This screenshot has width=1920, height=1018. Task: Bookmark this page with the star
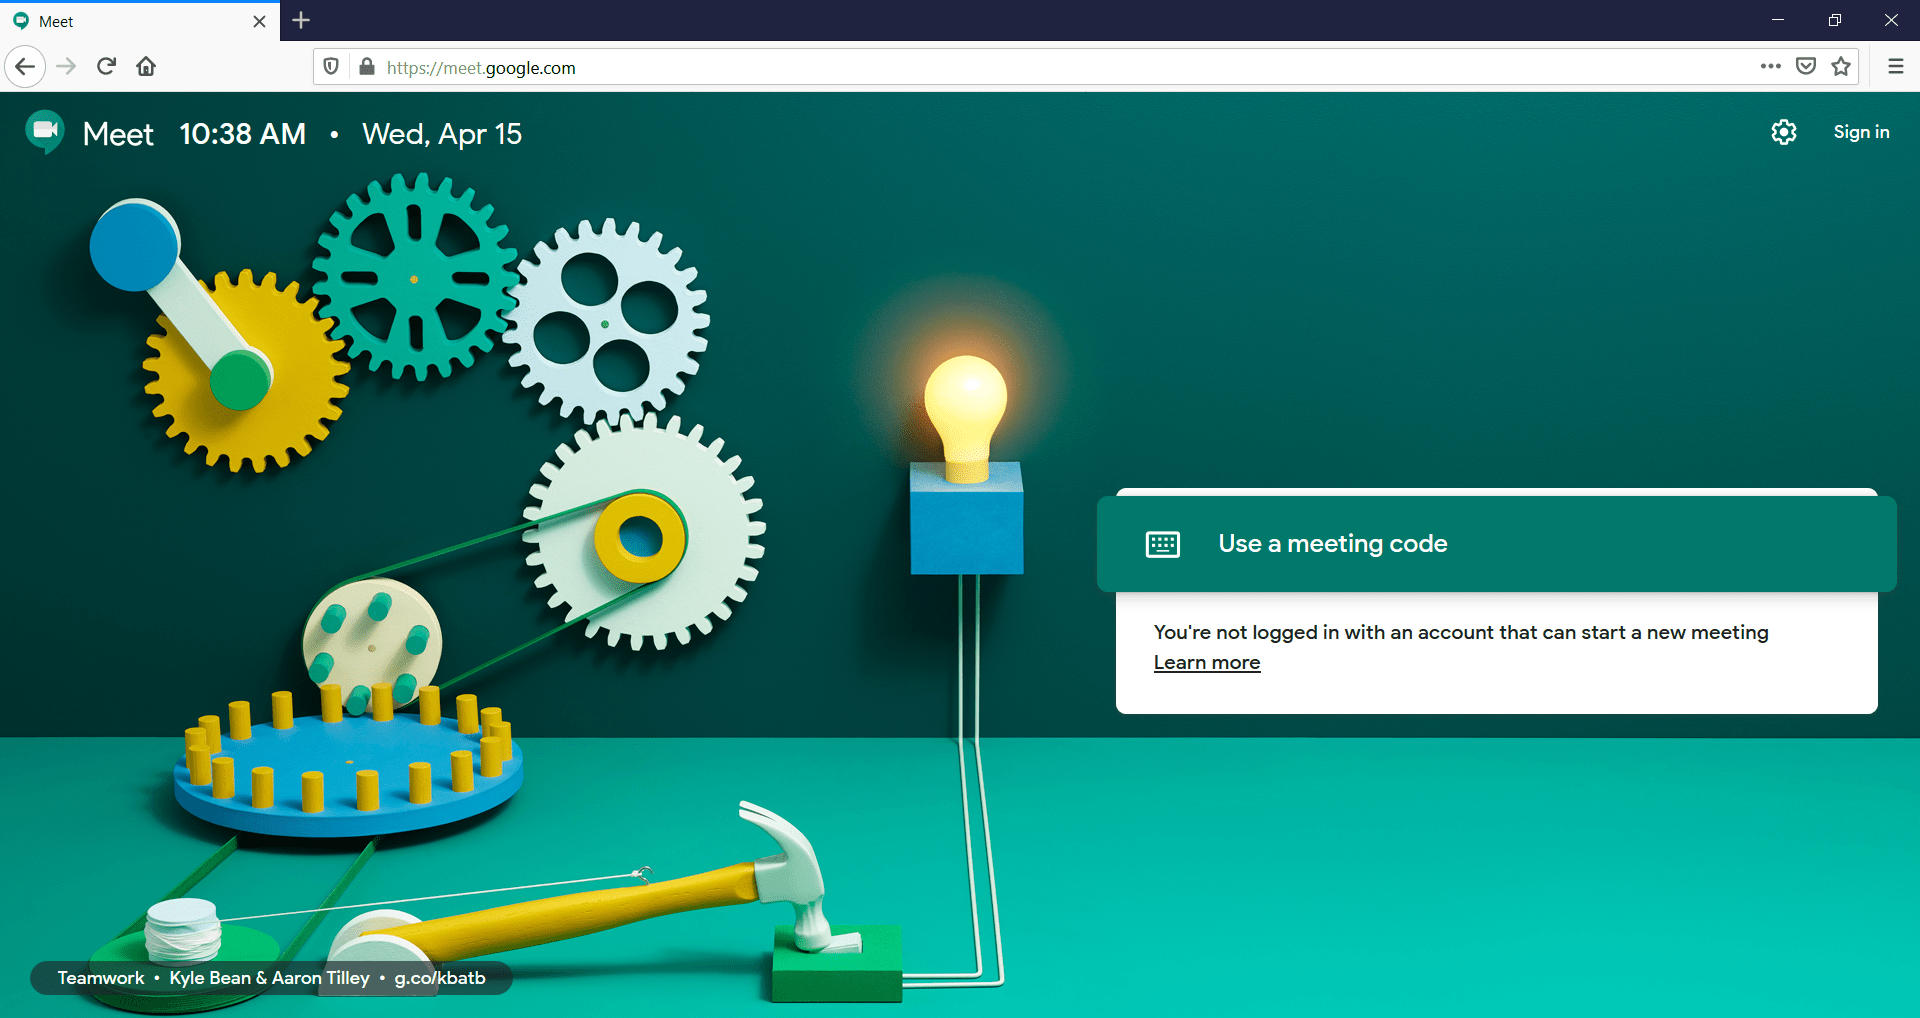(1841, 67)
